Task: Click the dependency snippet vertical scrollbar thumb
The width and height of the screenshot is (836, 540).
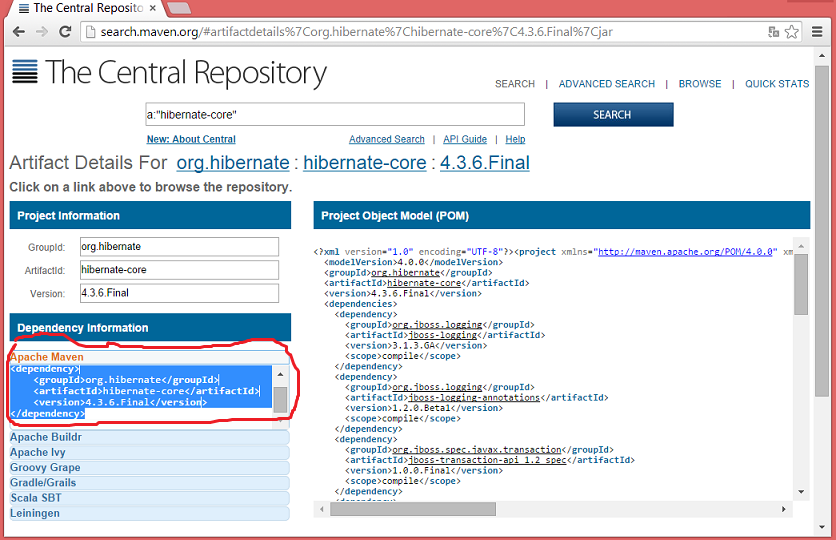Action: [280, 400]
